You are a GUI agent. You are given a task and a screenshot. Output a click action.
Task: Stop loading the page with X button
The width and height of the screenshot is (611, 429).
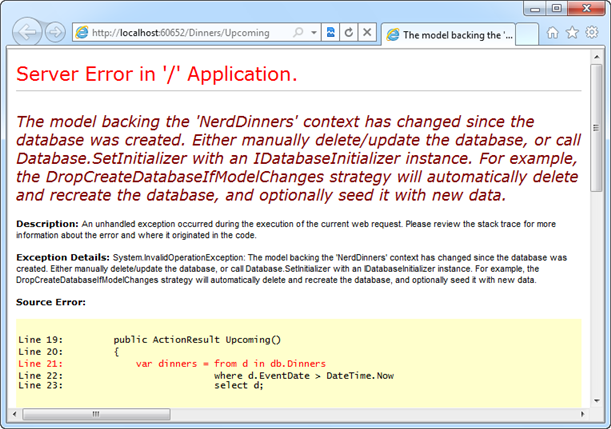click(367, 32)
